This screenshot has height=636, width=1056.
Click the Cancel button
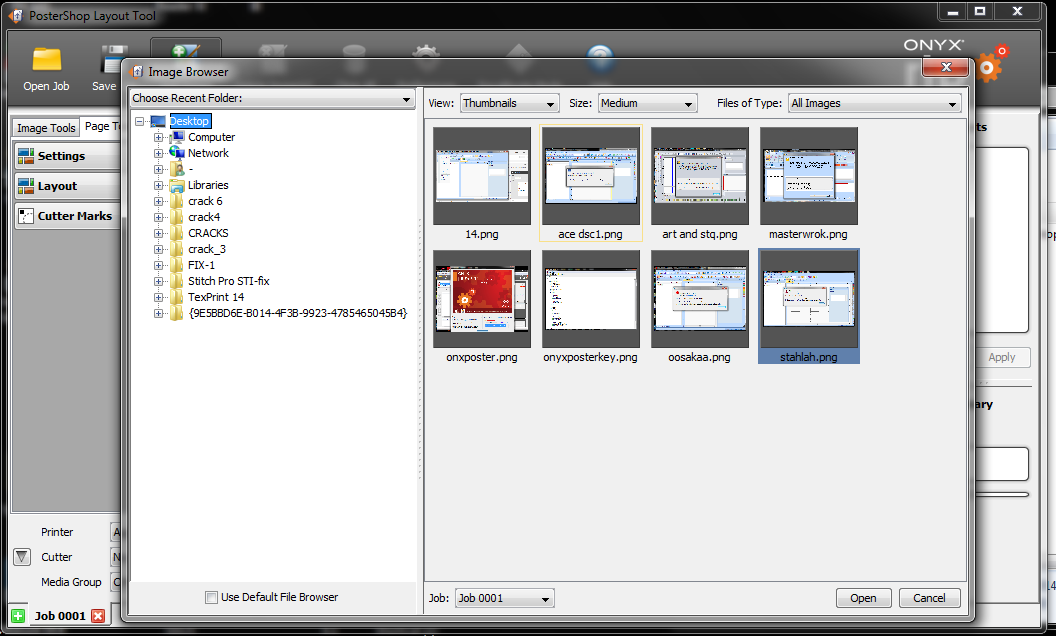point(929,598)
